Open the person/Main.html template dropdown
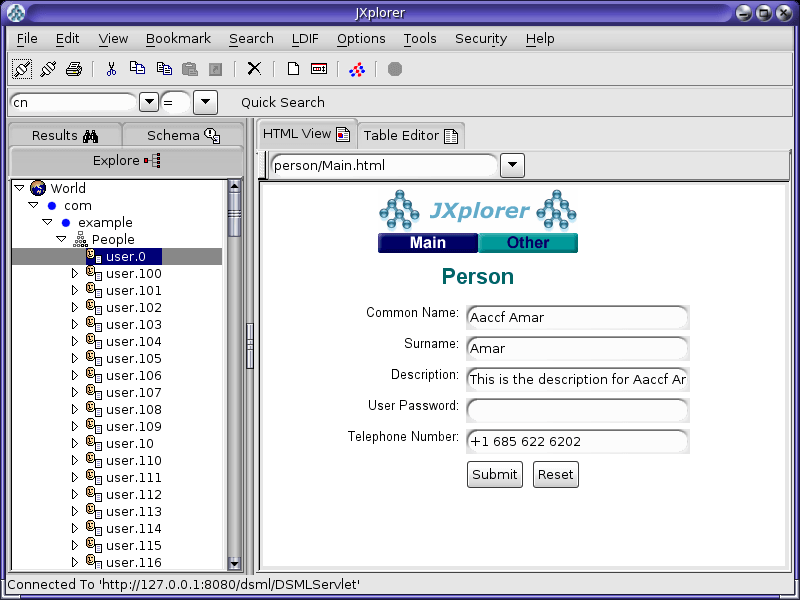This screenshot has height=600, width=800. (x=512, y=165)
